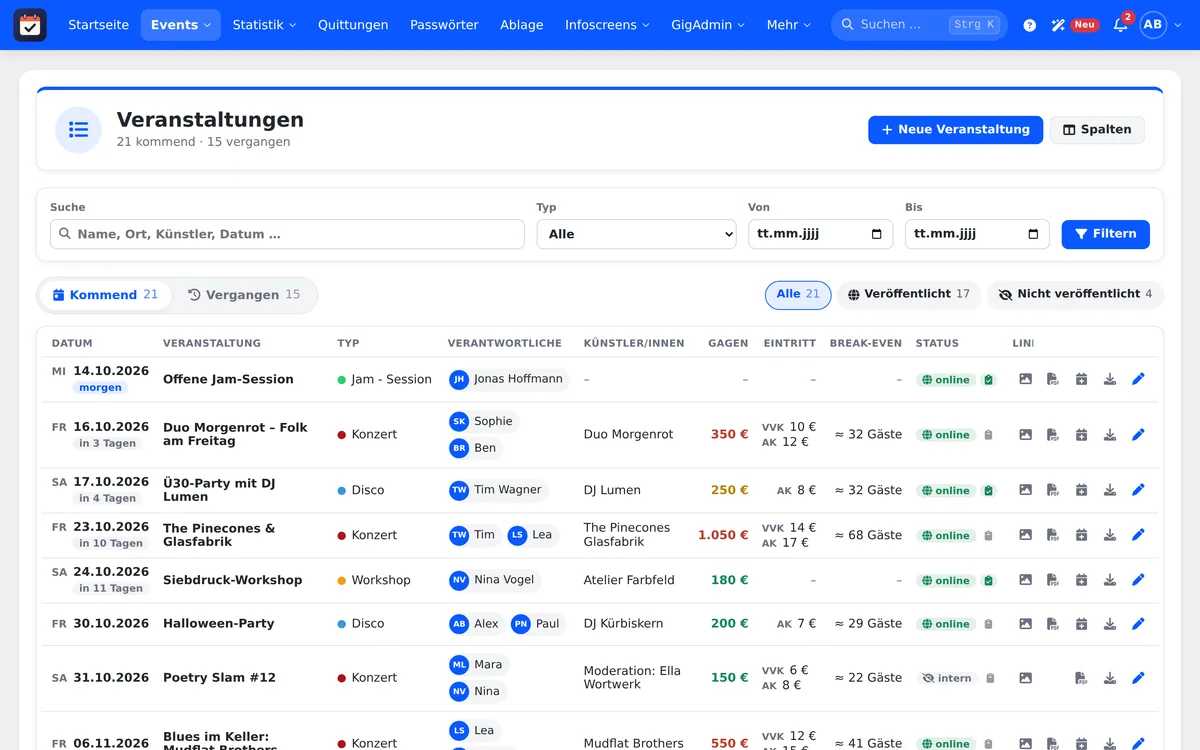Click the clipboard icon in Halloween-Party row
The width and height of the screenshot is (1200, 750).
click(989, 624)
